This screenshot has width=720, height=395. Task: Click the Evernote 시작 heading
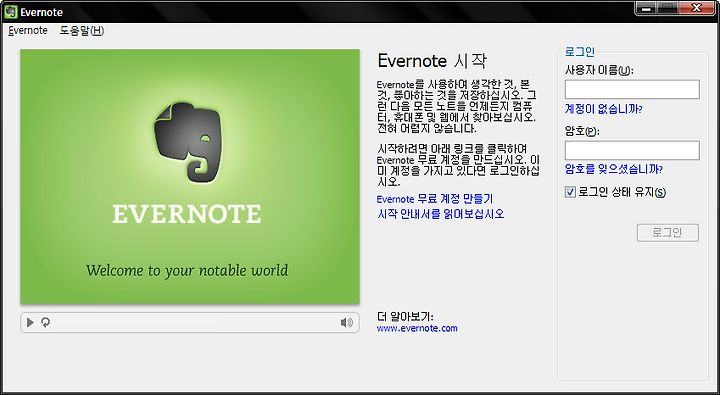click(432, 61)
